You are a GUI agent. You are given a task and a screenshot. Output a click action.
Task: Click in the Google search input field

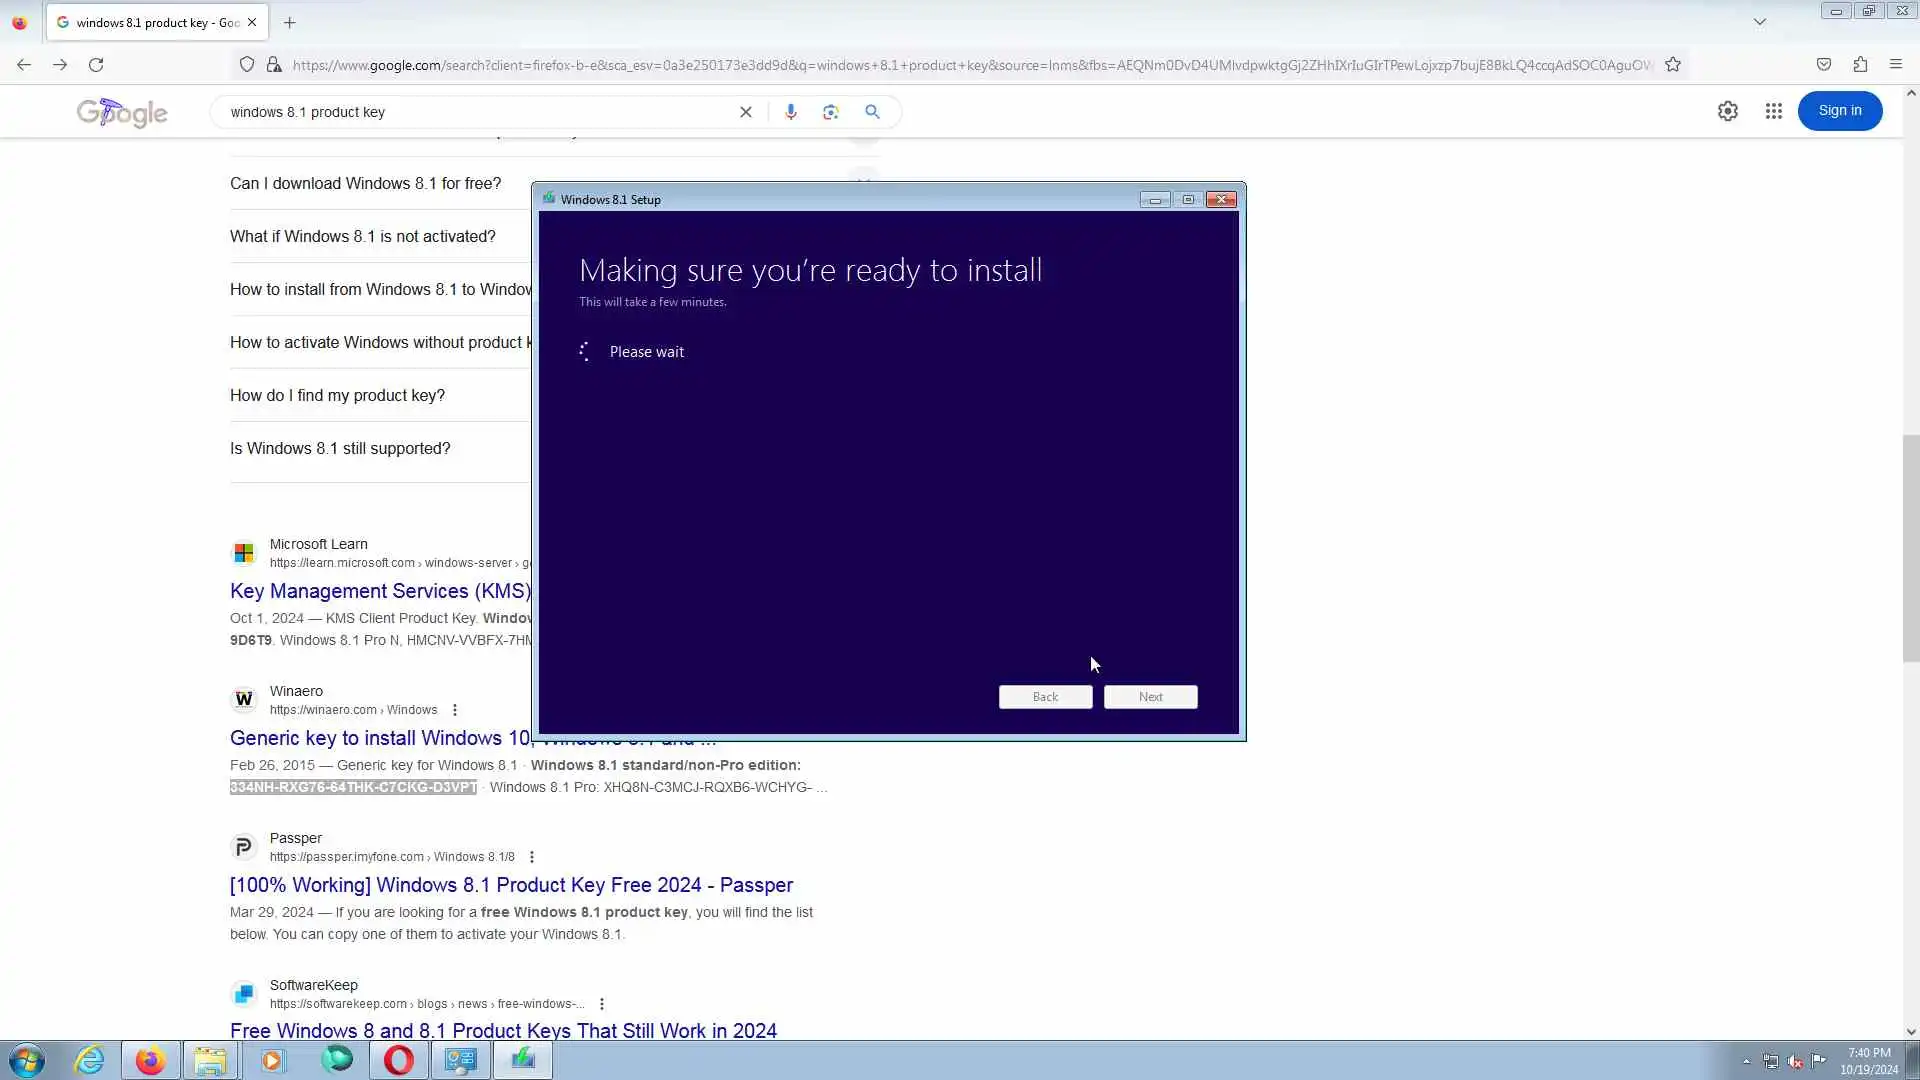(470, 112)
